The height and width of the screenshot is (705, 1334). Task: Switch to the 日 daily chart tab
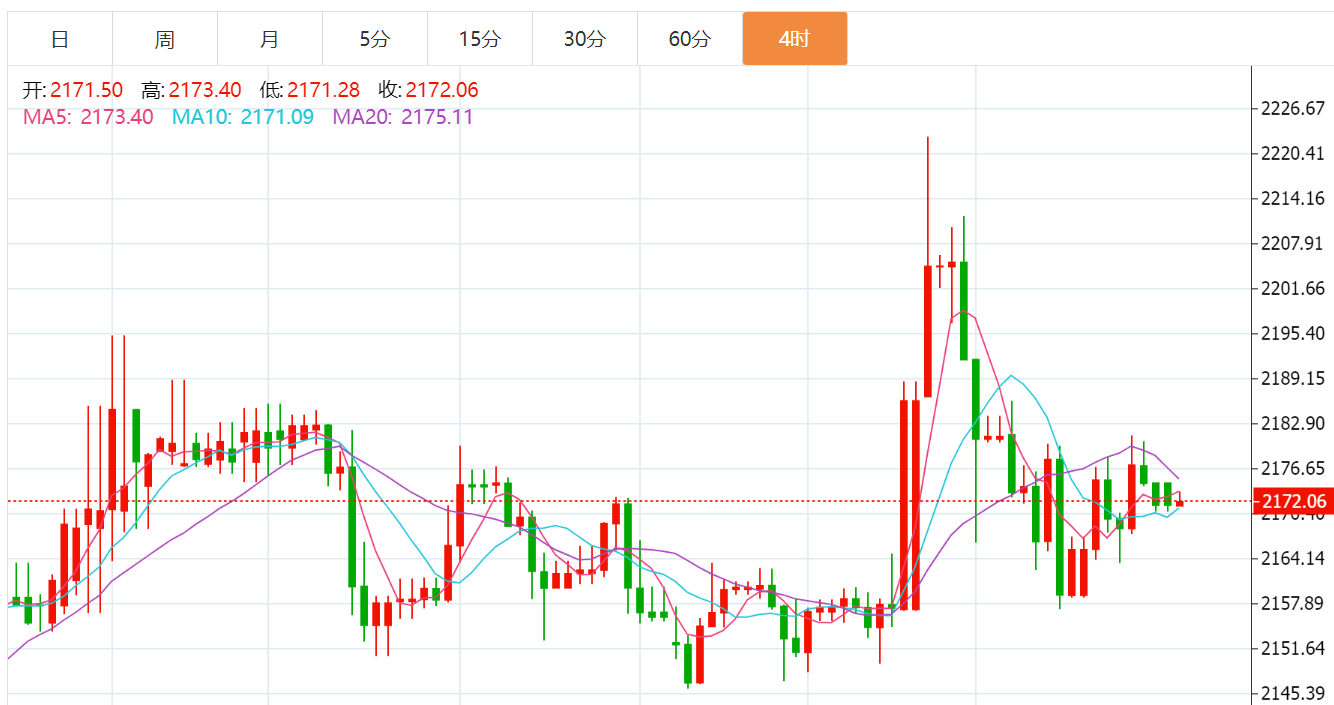point(60,39)
